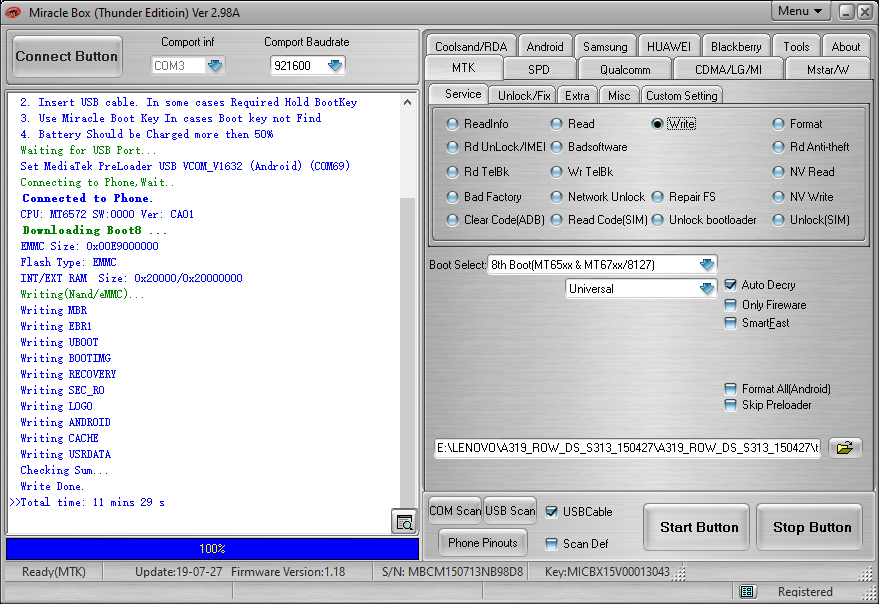The height and width of the screenshot is (604, 879).
Task: Click the Miracle Box logo in the title bar
Action: pyautogui.click(x=13, y=12)
